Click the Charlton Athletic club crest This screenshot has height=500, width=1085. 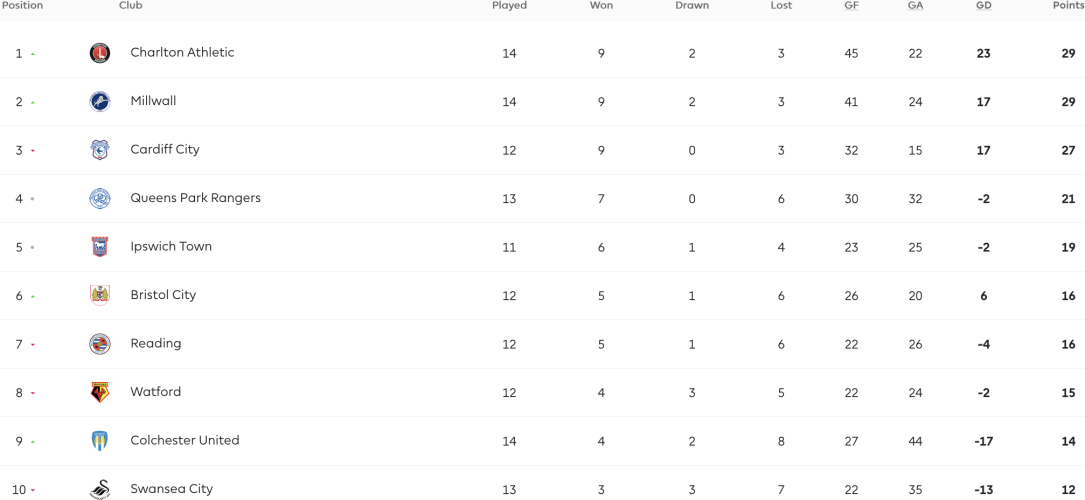click(x=100, y=53)
